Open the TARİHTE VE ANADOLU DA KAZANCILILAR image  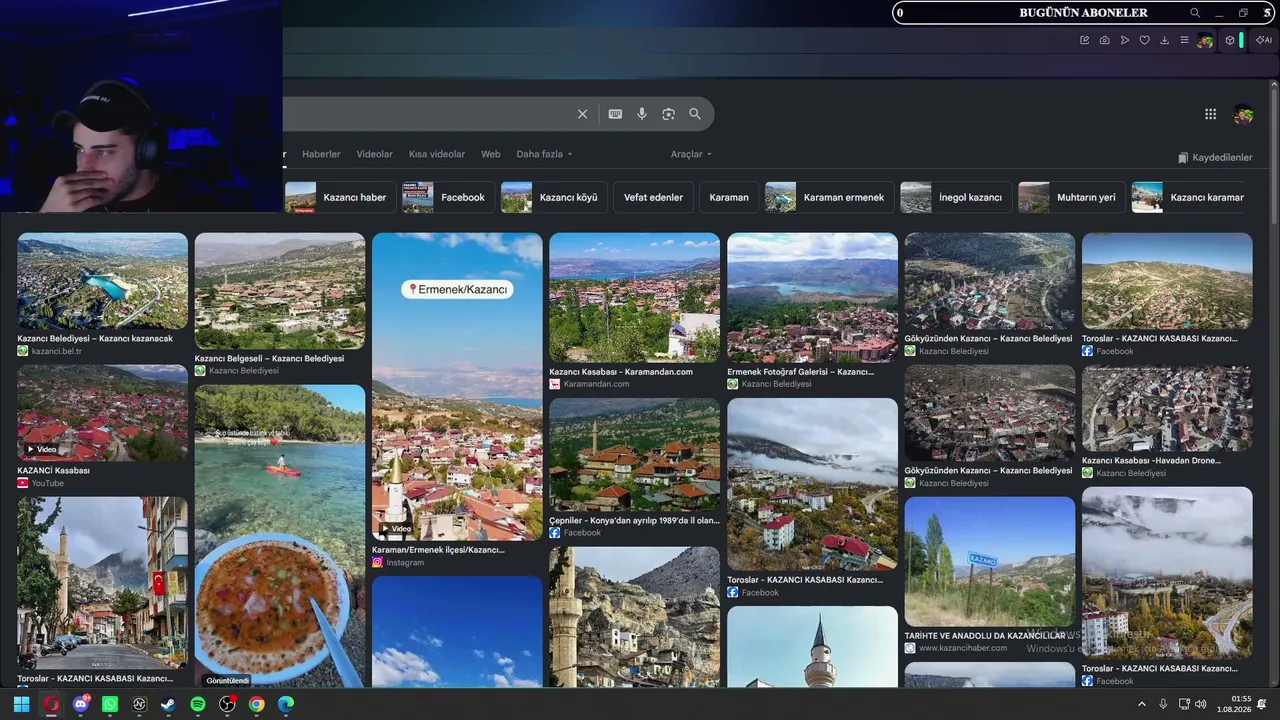coord(990,562)
